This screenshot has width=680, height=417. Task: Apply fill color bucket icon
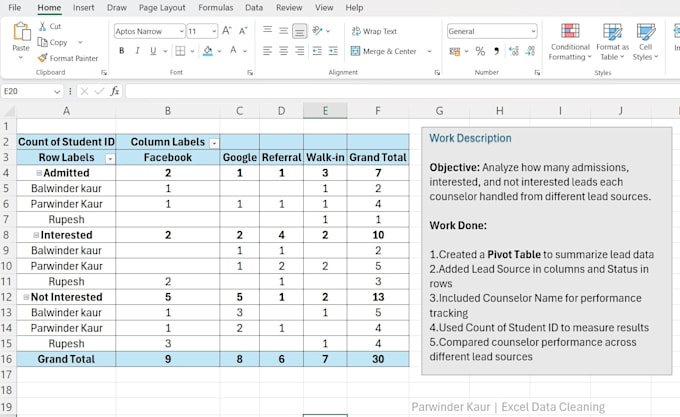pos(208,51)
